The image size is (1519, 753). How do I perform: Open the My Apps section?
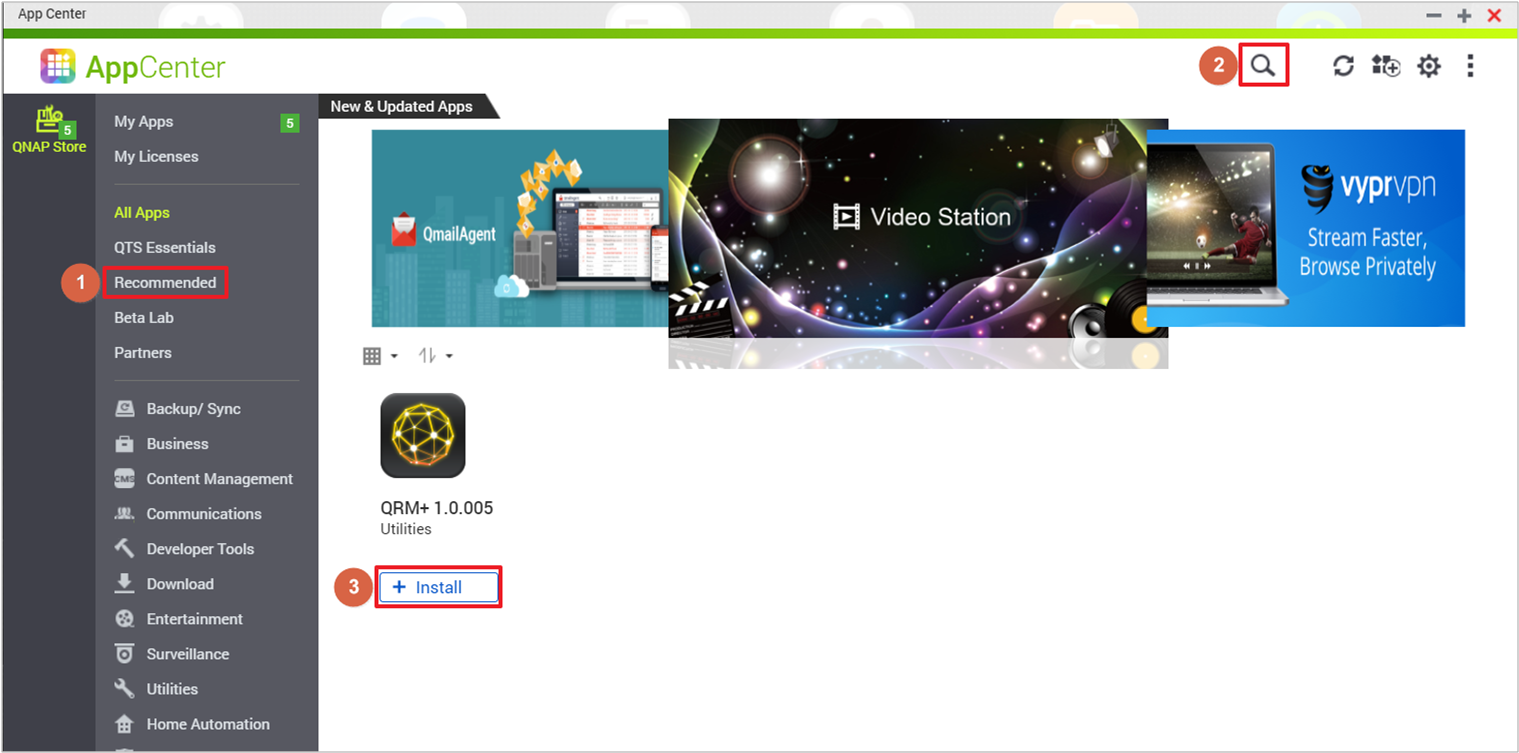(x=143, y=122)
